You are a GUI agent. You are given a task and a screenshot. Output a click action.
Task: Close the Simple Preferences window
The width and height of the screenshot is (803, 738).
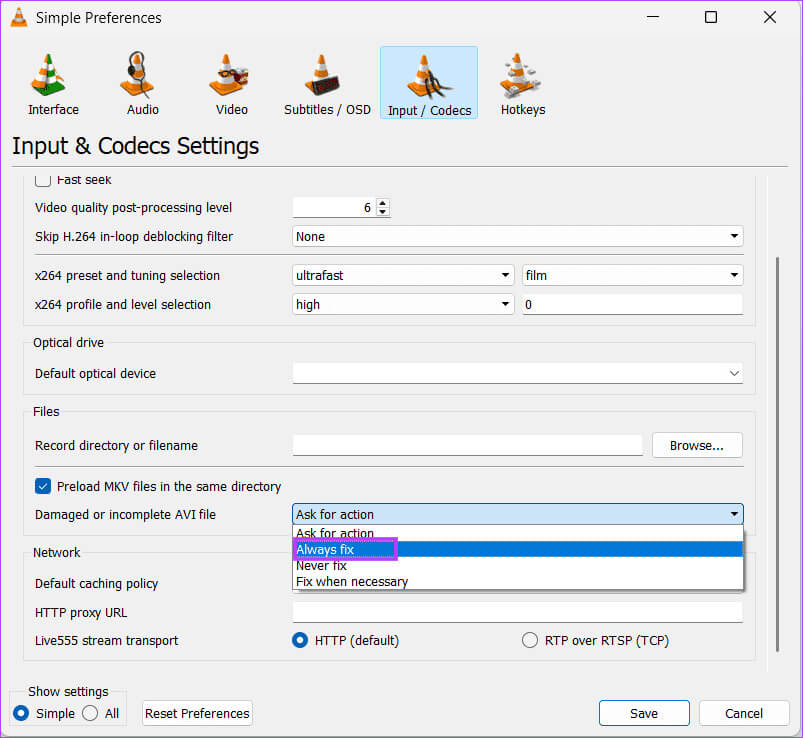click(770, 17)
